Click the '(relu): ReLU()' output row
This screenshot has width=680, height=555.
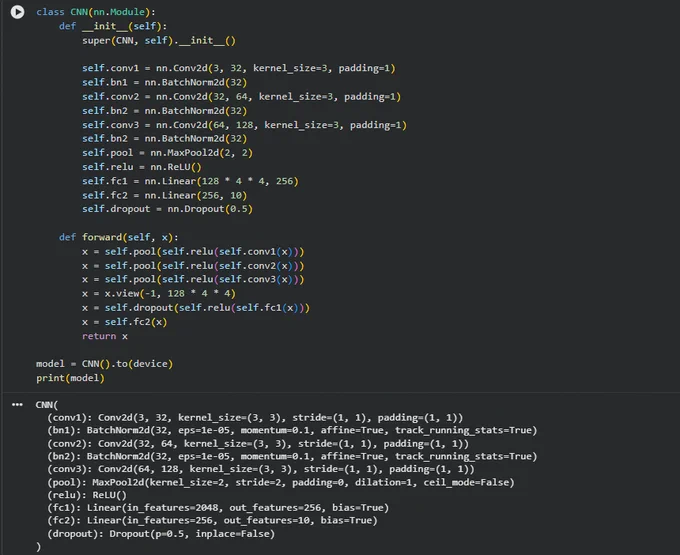pyautogui.click(x=87, y=495)
